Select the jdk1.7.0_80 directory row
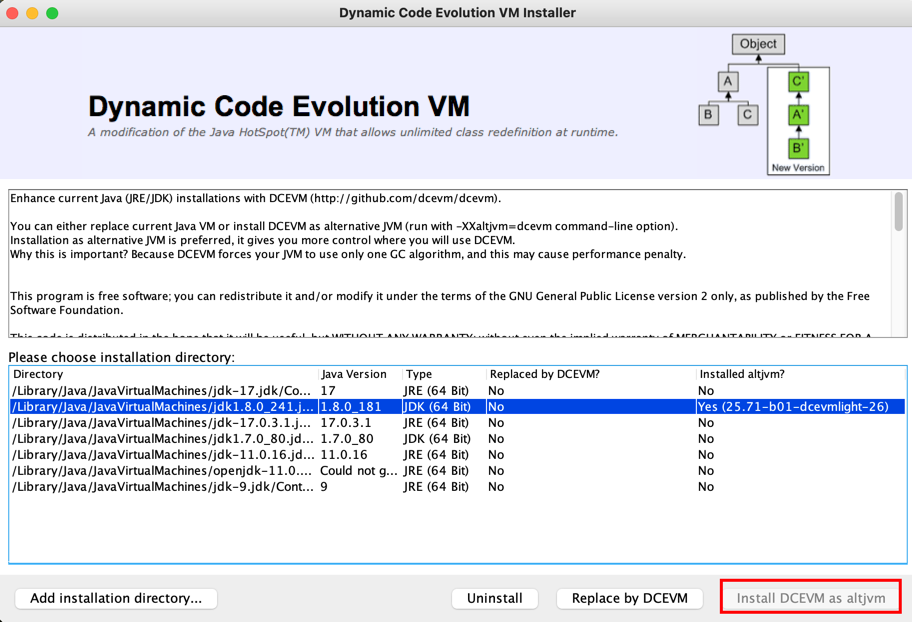Viewport: 912px width, 622px height. [458, 439]
